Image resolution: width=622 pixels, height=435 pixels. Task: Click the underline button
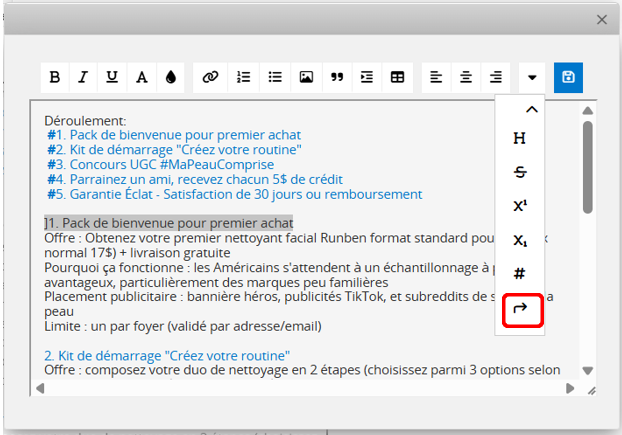click(x=112, y=77)
